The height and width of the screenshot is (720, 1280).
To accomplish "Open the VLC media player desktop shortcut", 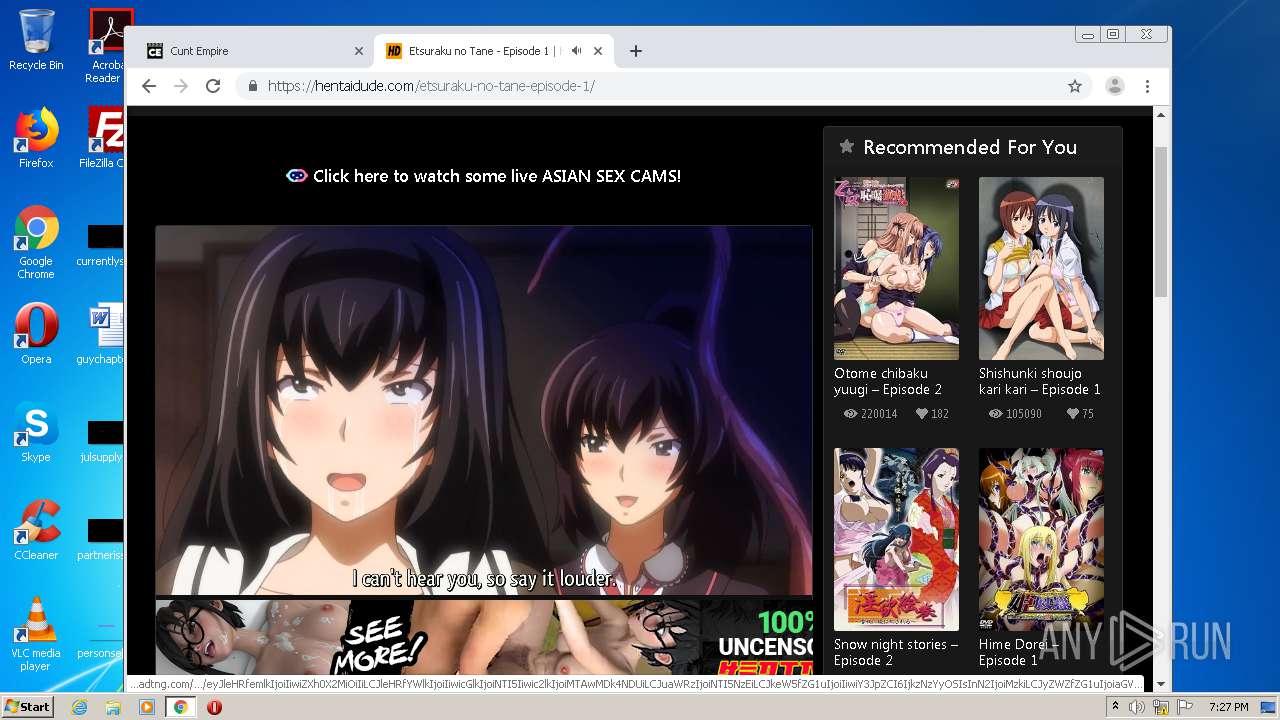I will pos(36,634).
